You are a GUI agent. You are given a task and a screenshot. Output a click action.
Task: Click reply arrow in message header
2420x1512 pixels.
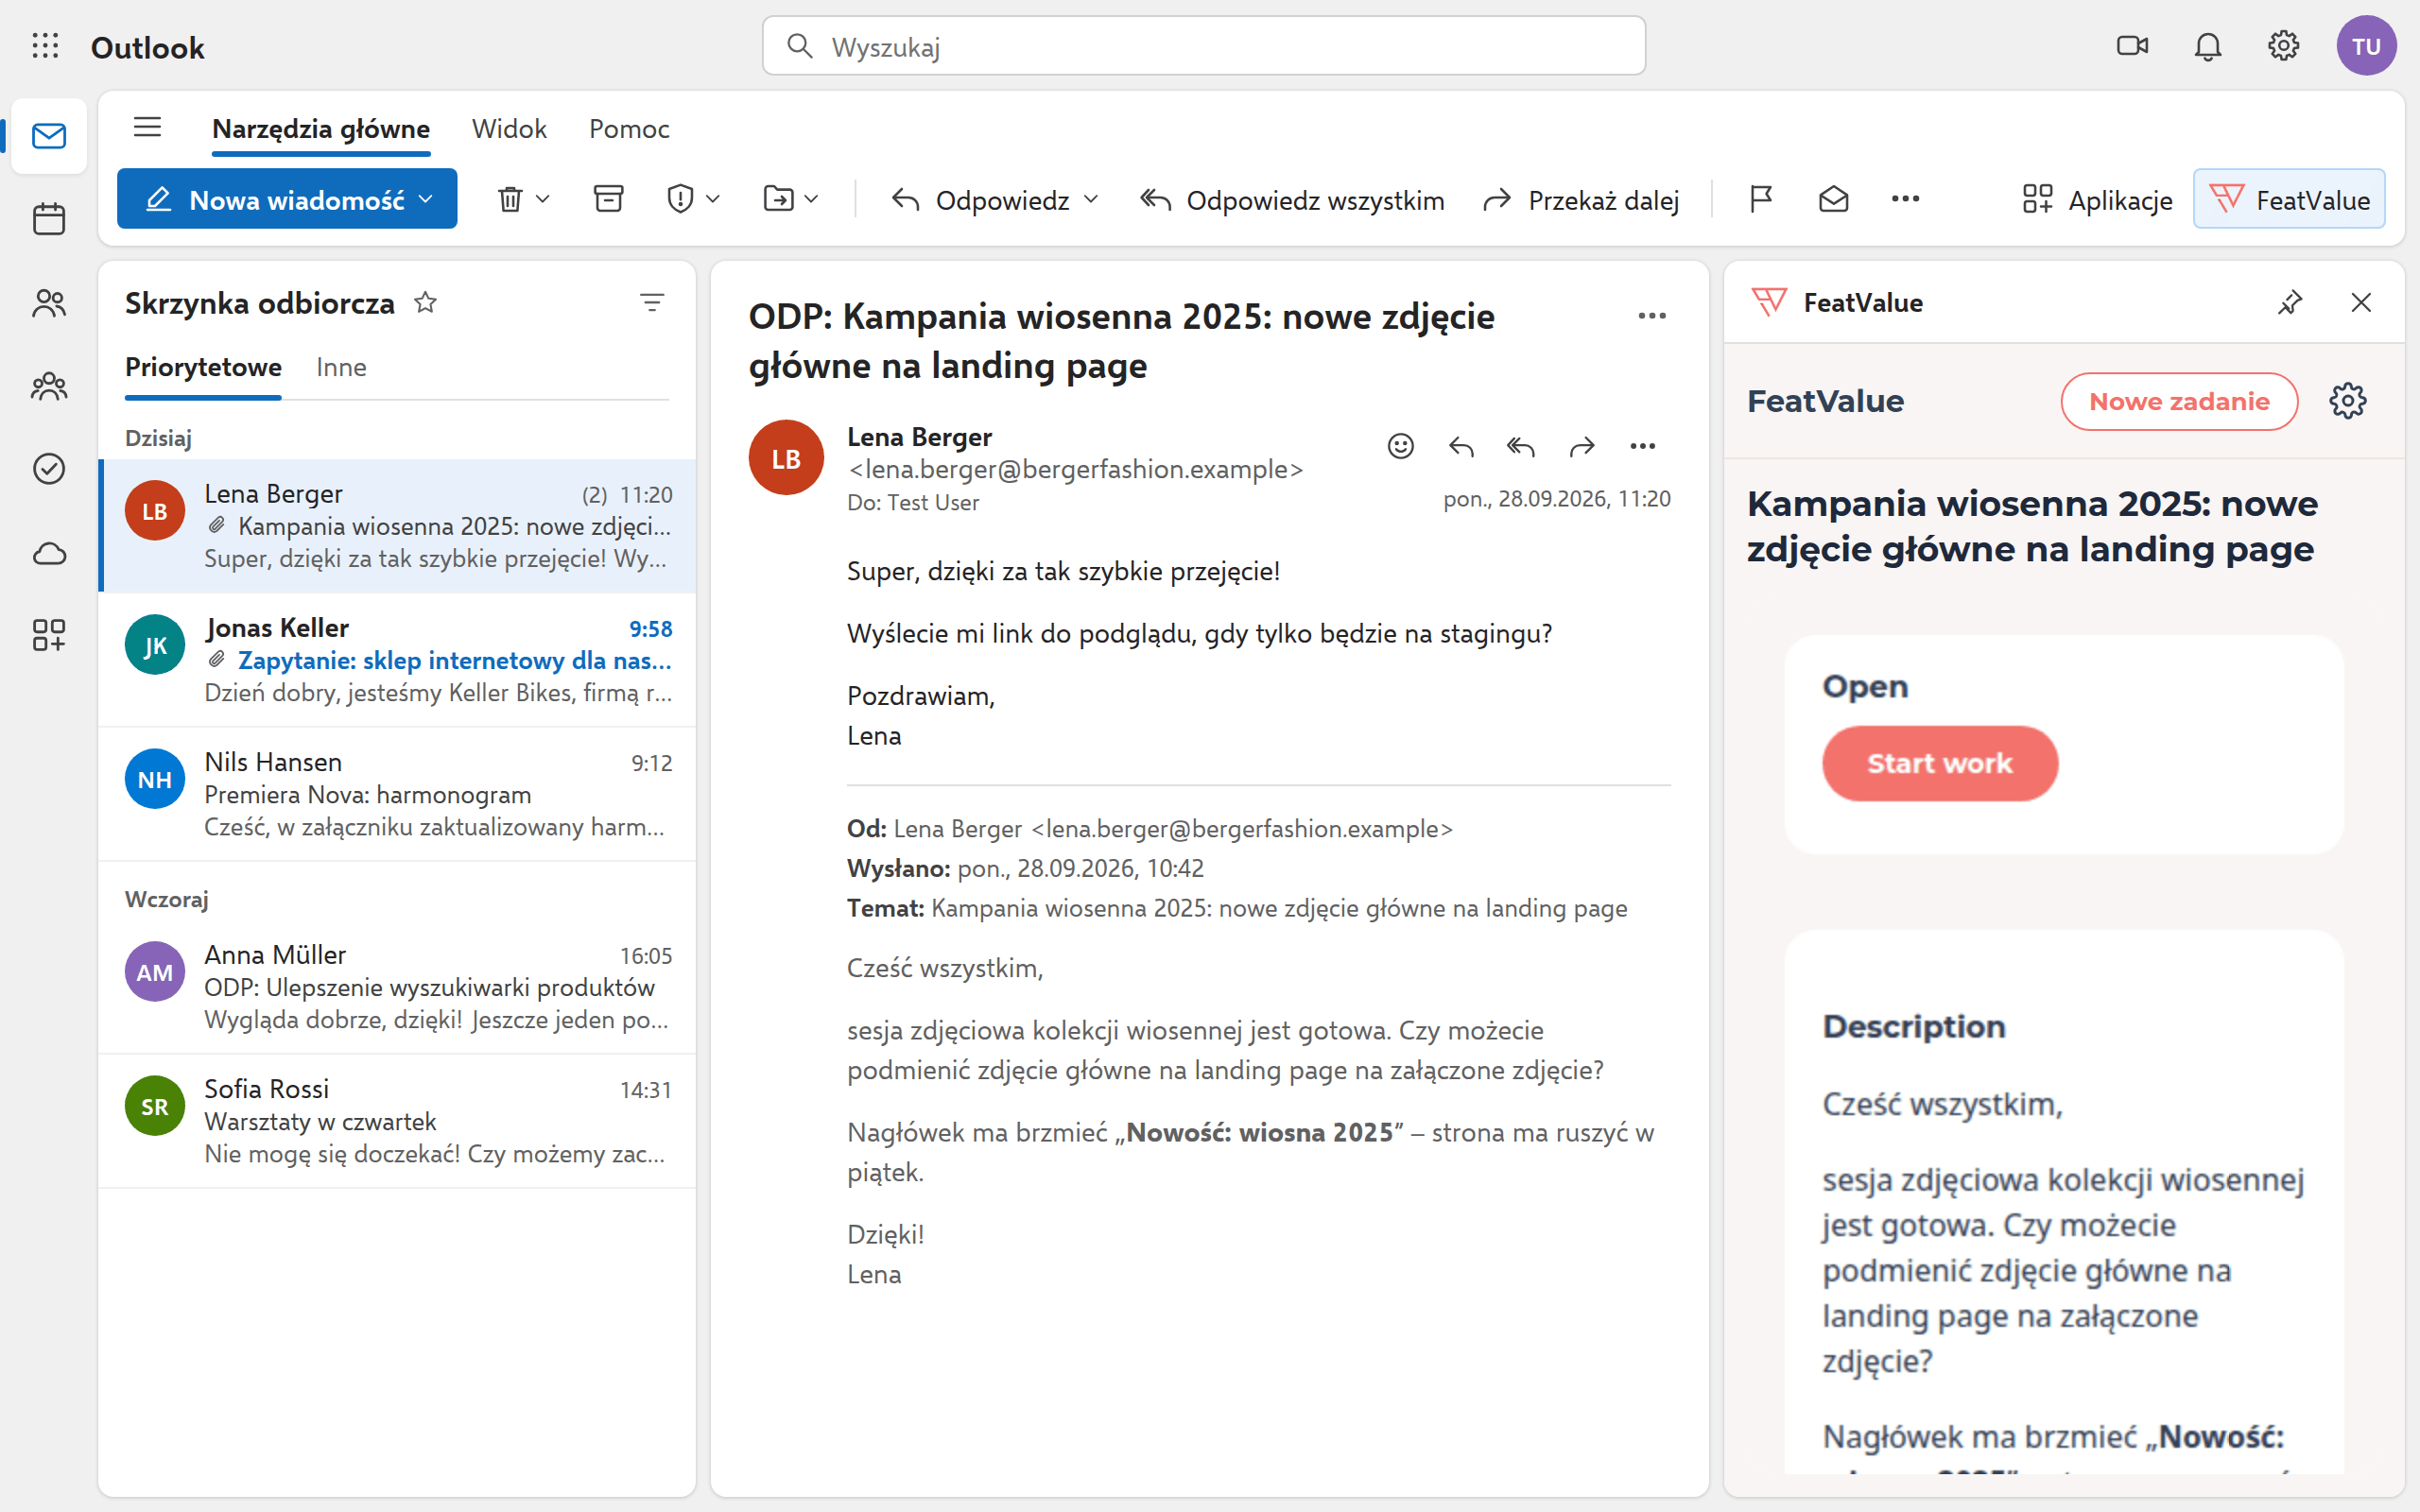(x=1461, y=446)
